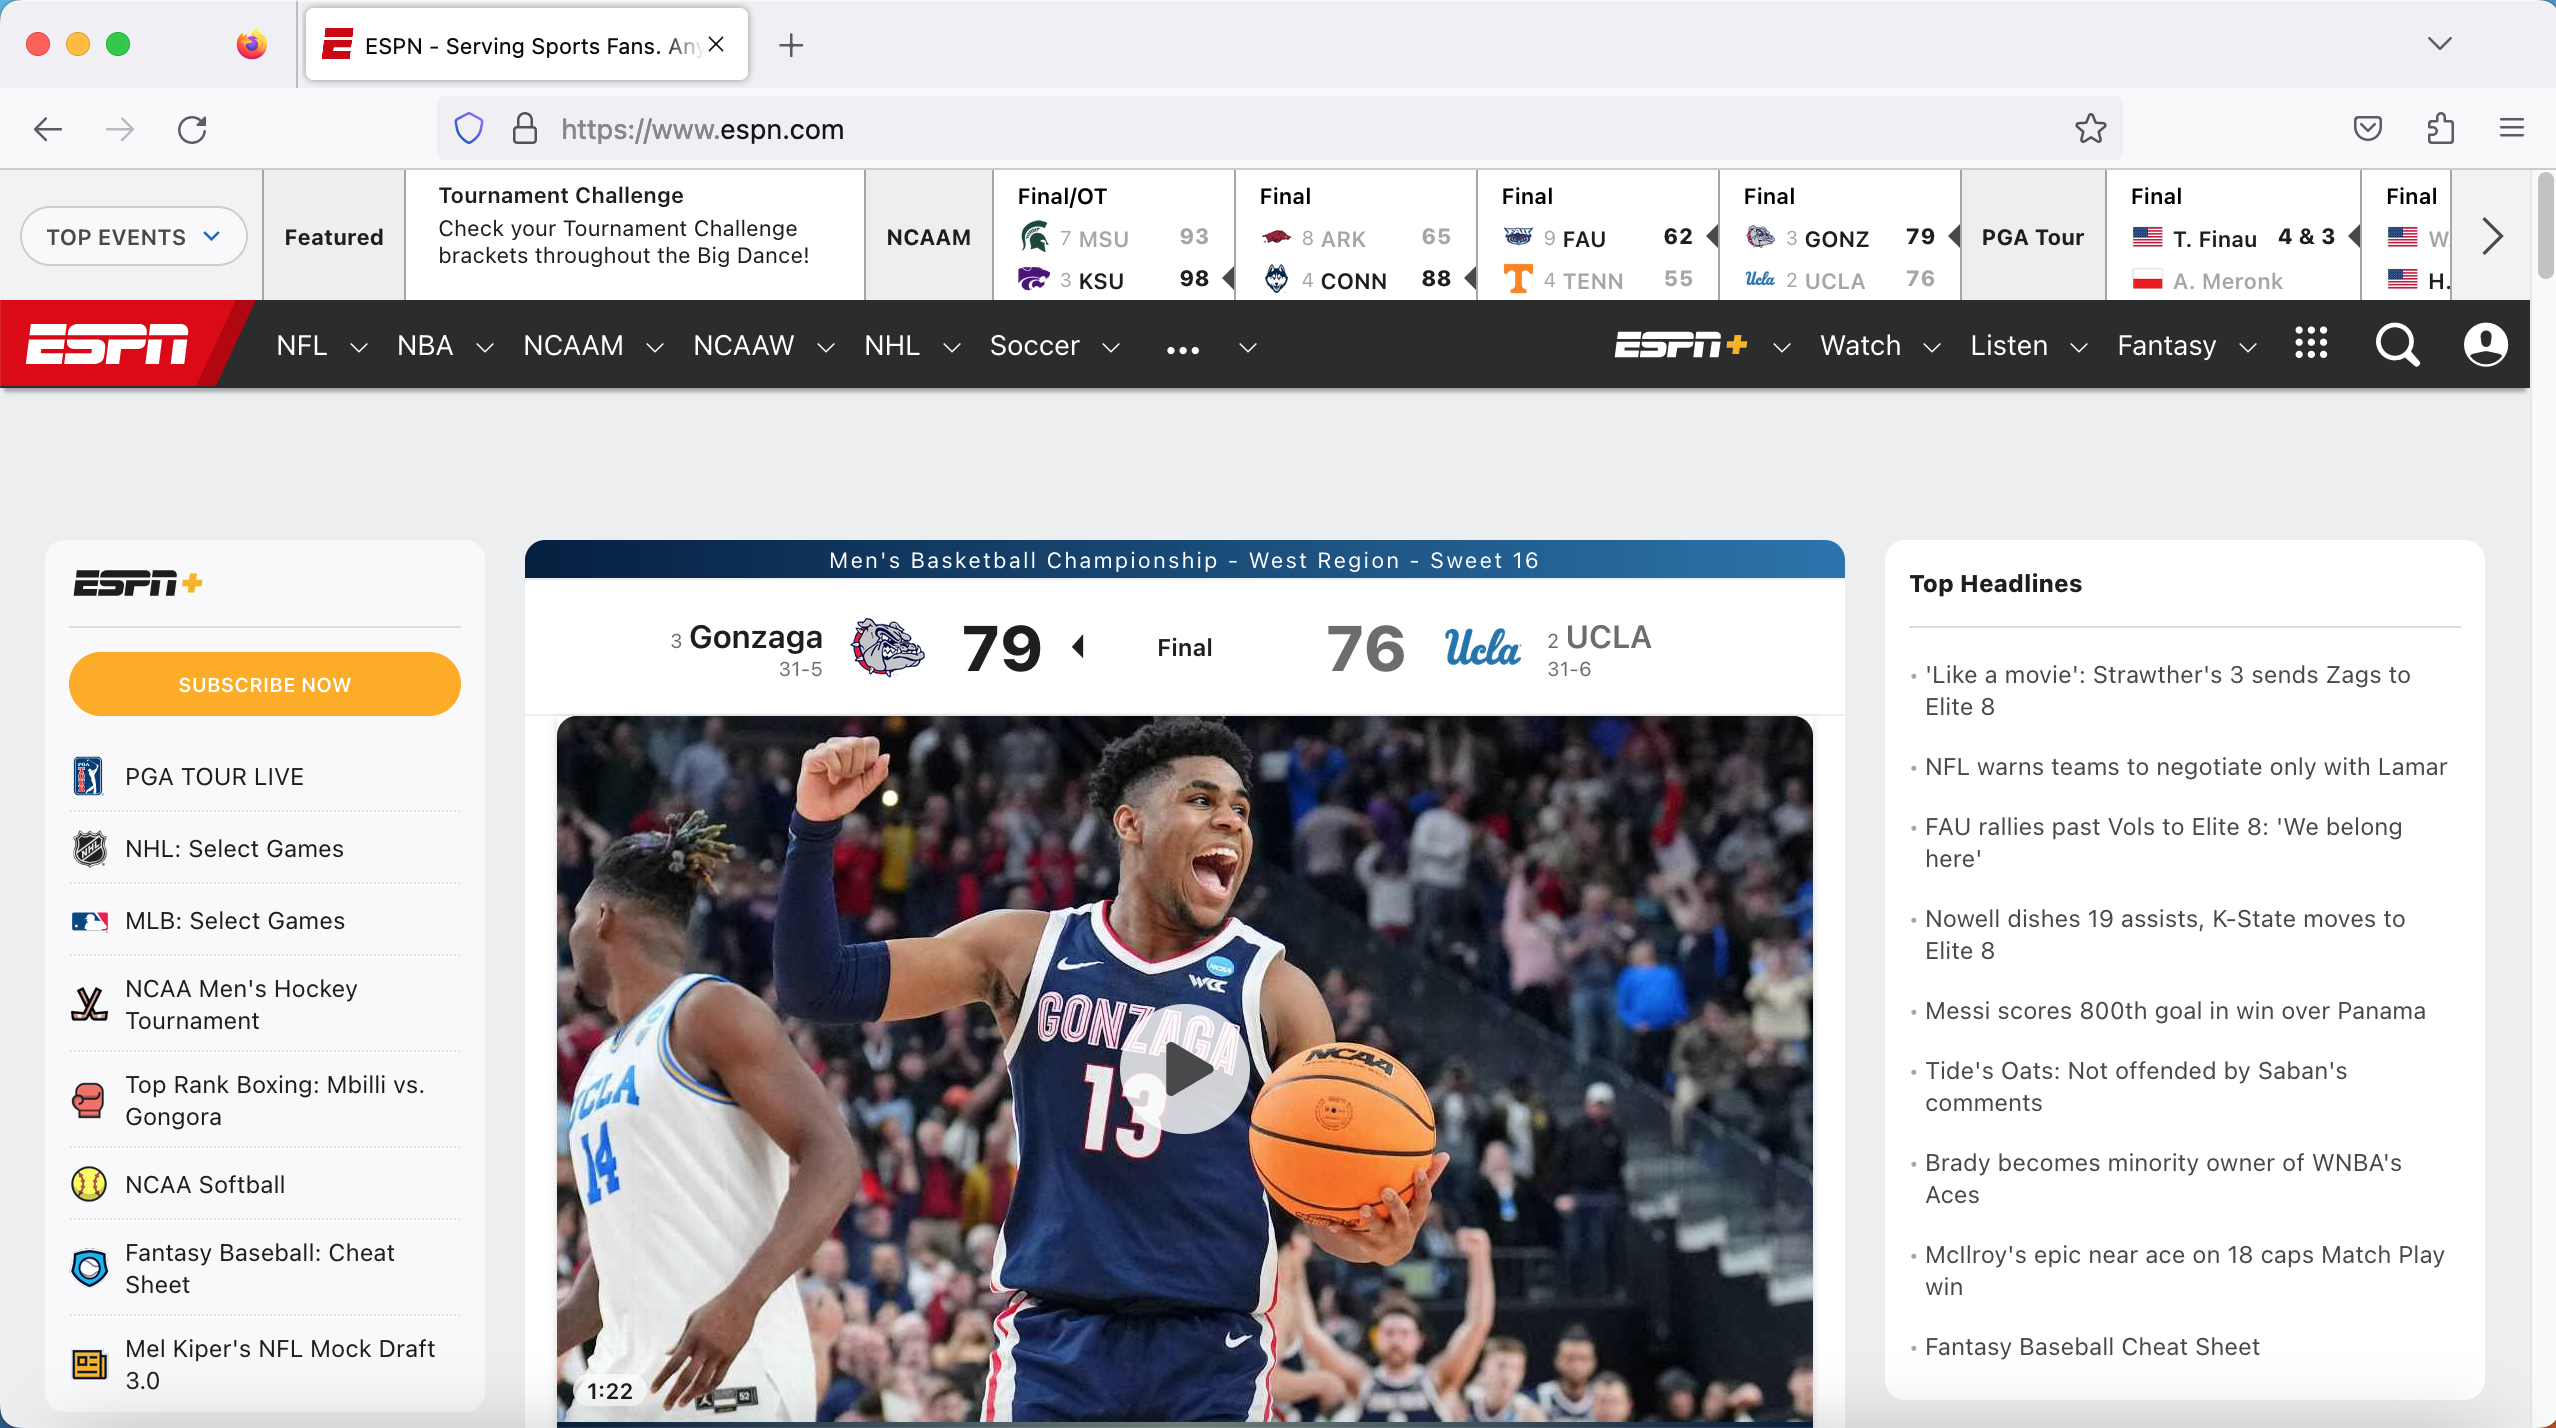The image size is (2556, 1428).
Task: Open the user profile icon
Action: click(2484, 345)
